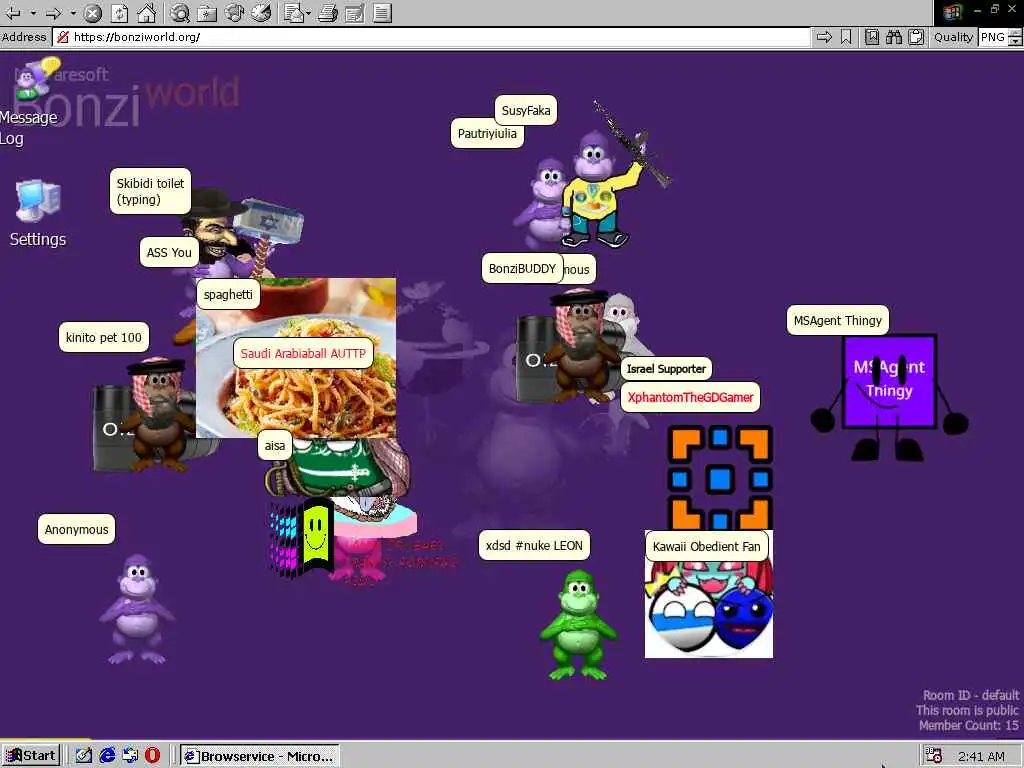Screen dimensions: 1024x768
Task: Click the 'ASS You' name bubble
Action: (x=169, y=253)
